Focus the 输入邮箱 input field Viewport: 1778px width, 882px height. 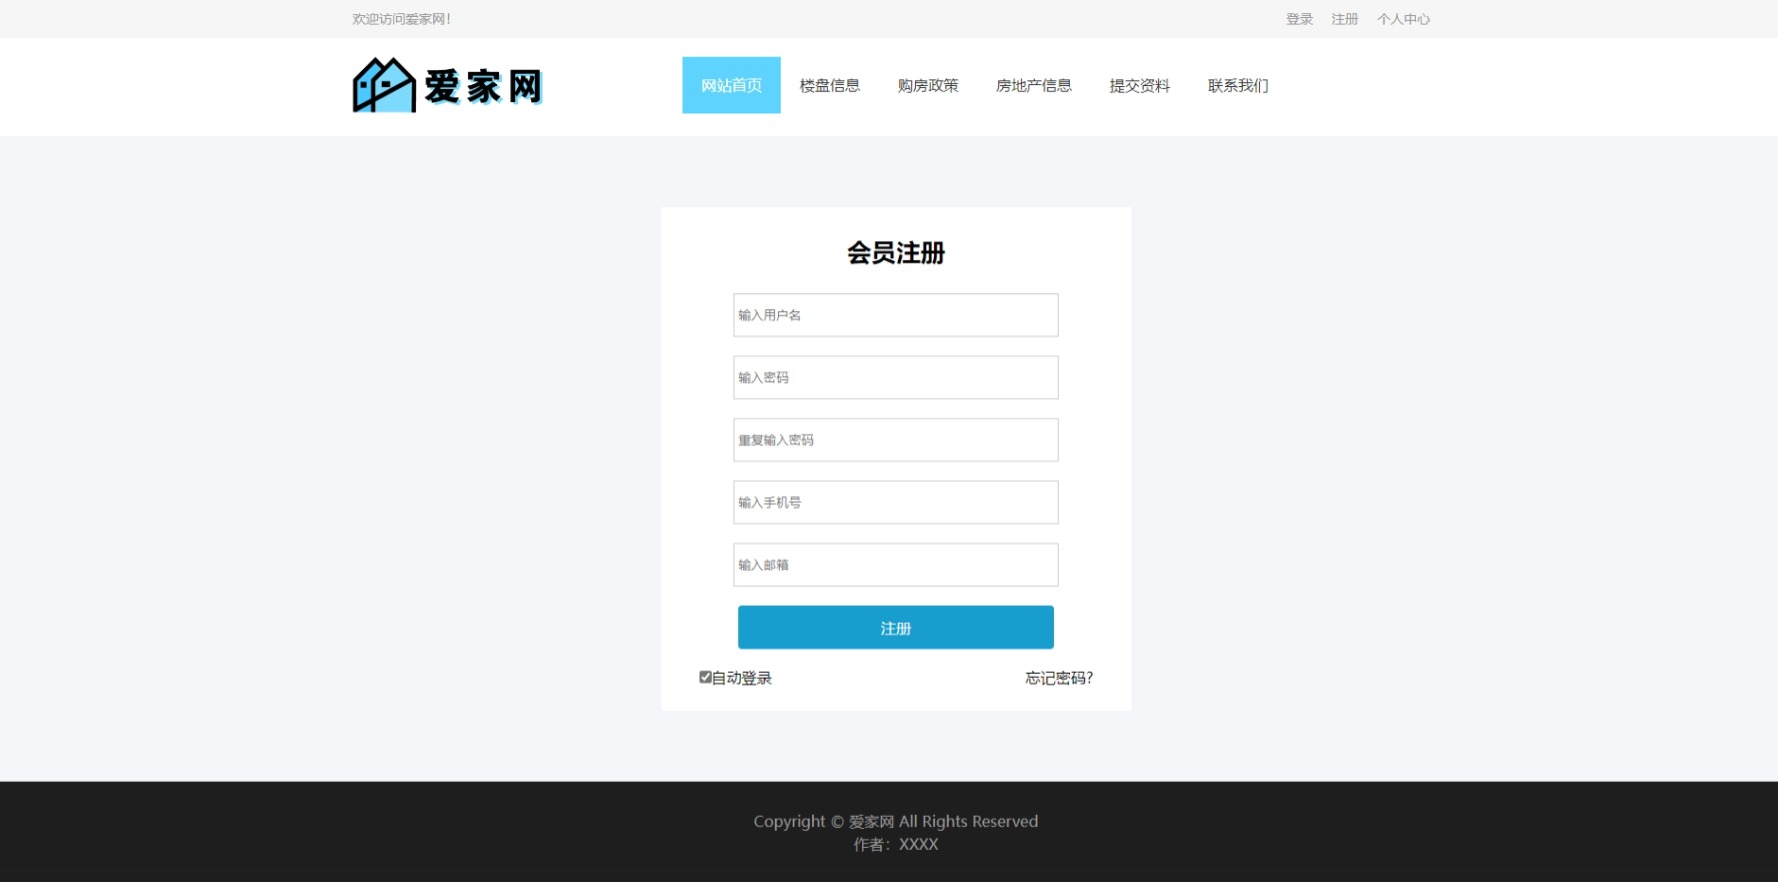tap(895, 565)
